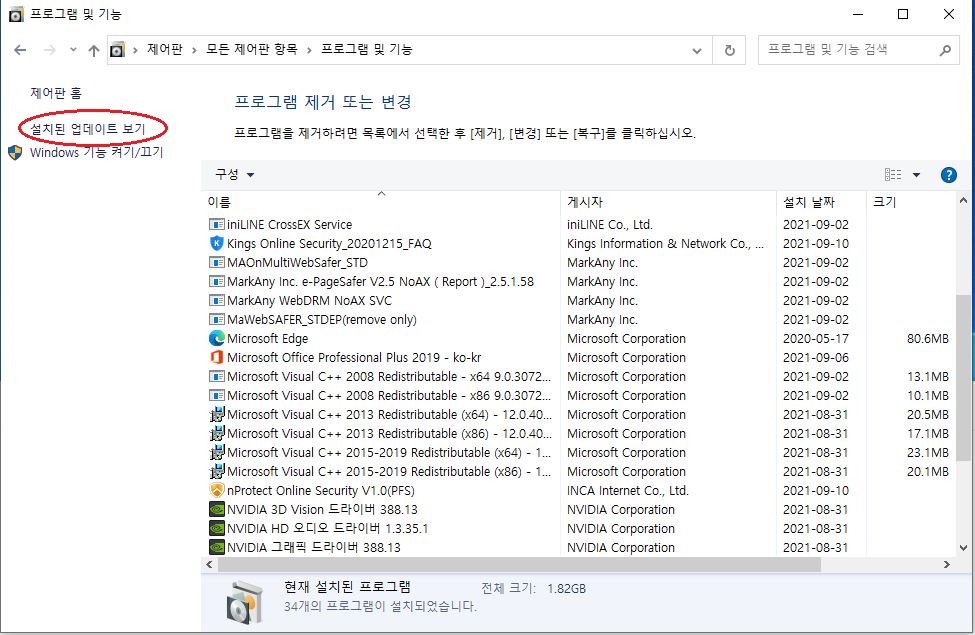Click the Microsoft Office Professional Plus icon
Screen dimensions: 975x635
216,358
